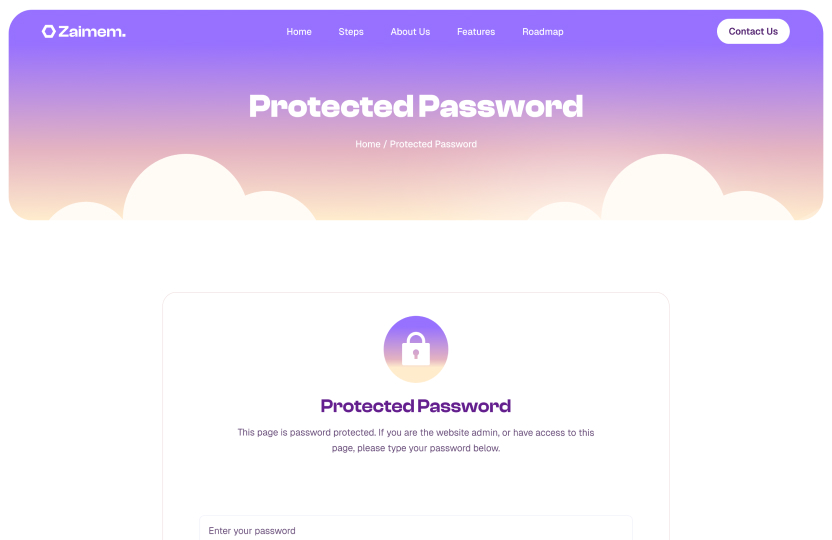The image size is (832, 540).
Task: Go to Home in the navigation bar
Action: [299, 32]
